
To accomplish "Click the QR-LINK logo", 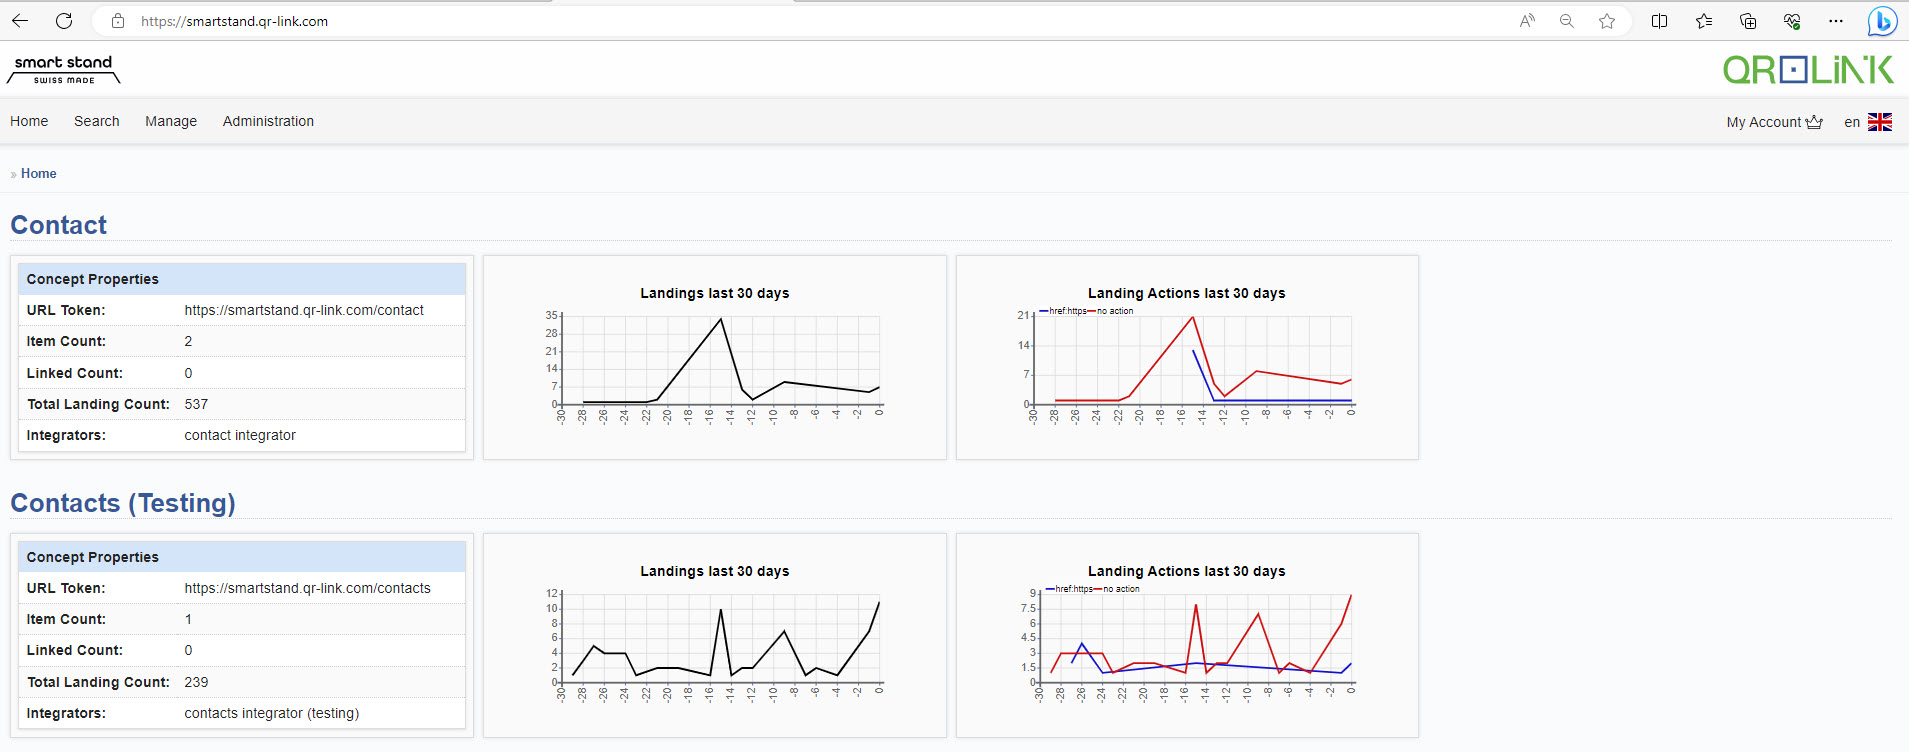I will (x=1808, y=69).
